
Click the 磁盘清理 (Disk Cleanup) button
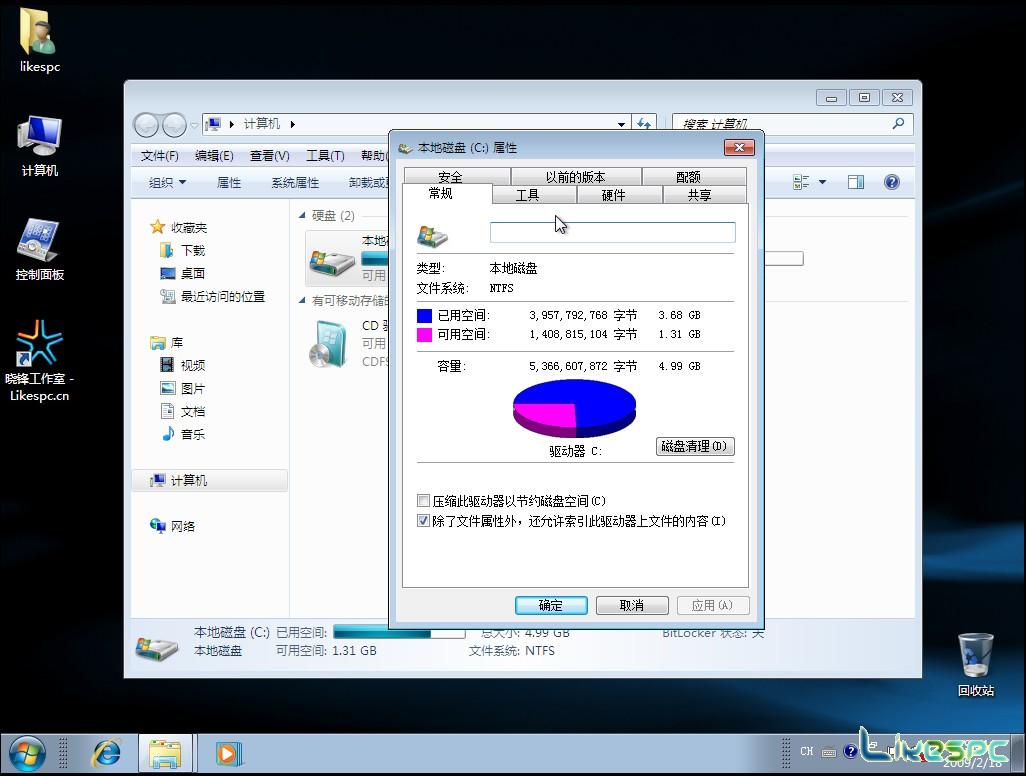pyautogui.click(x=694, y=446)
